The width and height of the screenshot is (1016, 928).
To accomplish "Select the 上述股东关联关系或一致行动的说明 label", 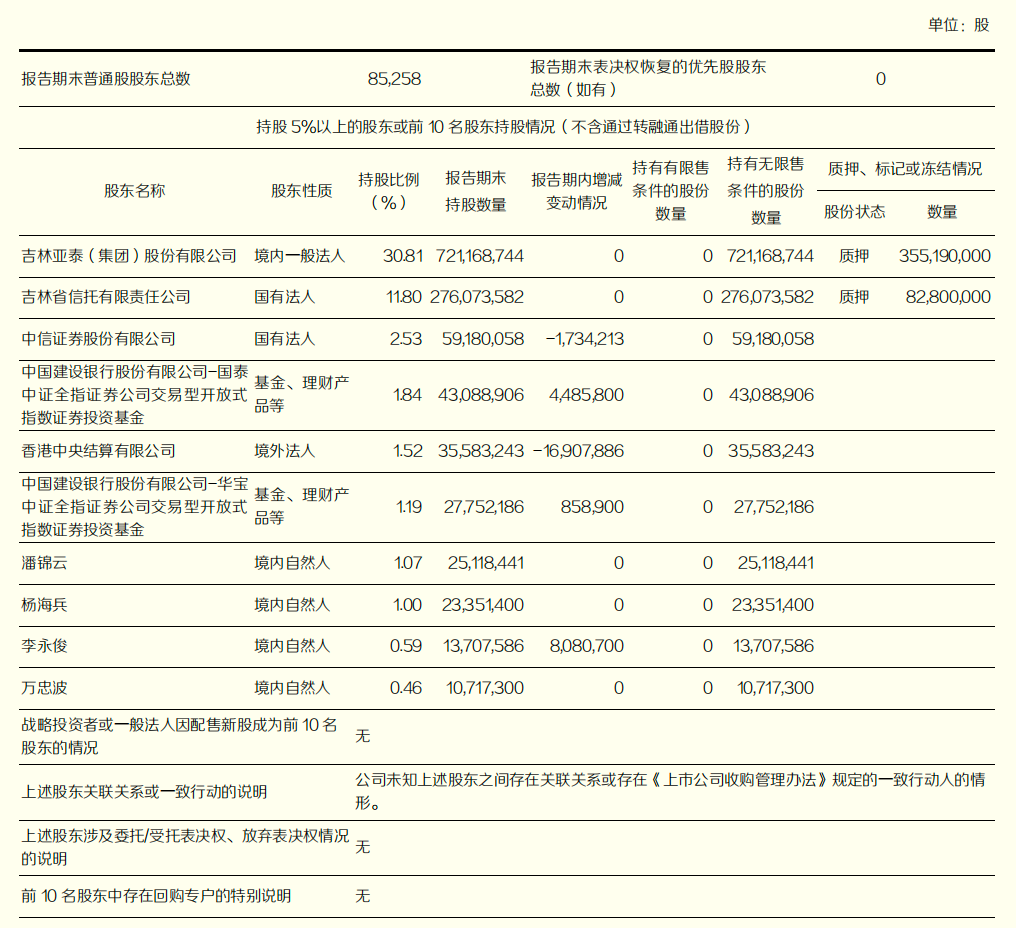I will pyautogui.click(x=144, y=792).
